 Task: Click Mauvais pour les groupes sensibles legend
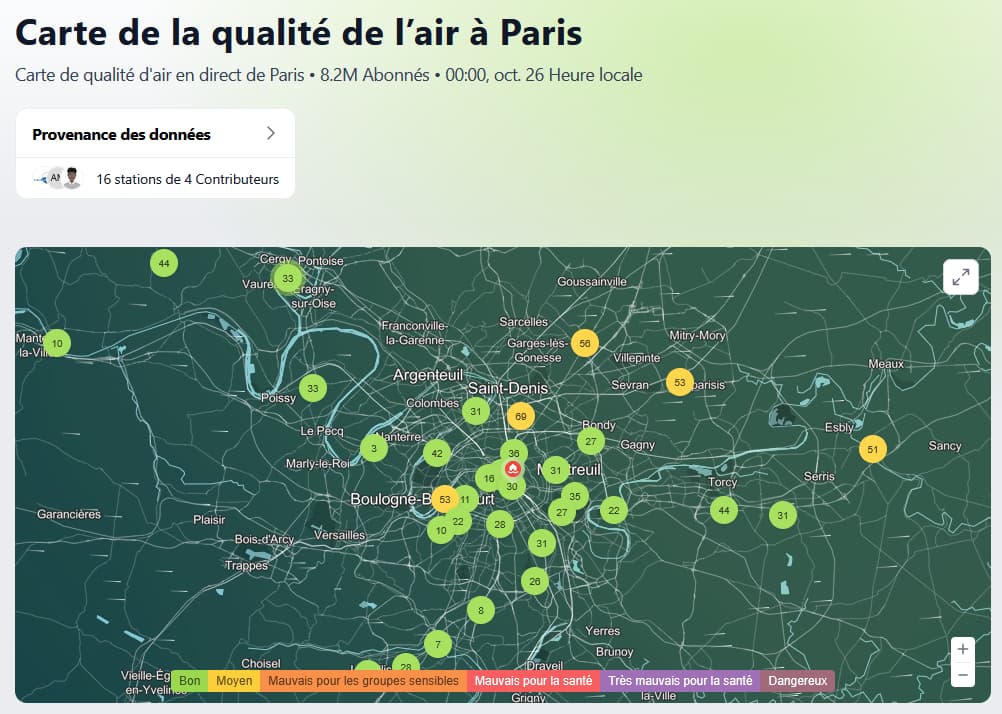click(x=363, y=681)
